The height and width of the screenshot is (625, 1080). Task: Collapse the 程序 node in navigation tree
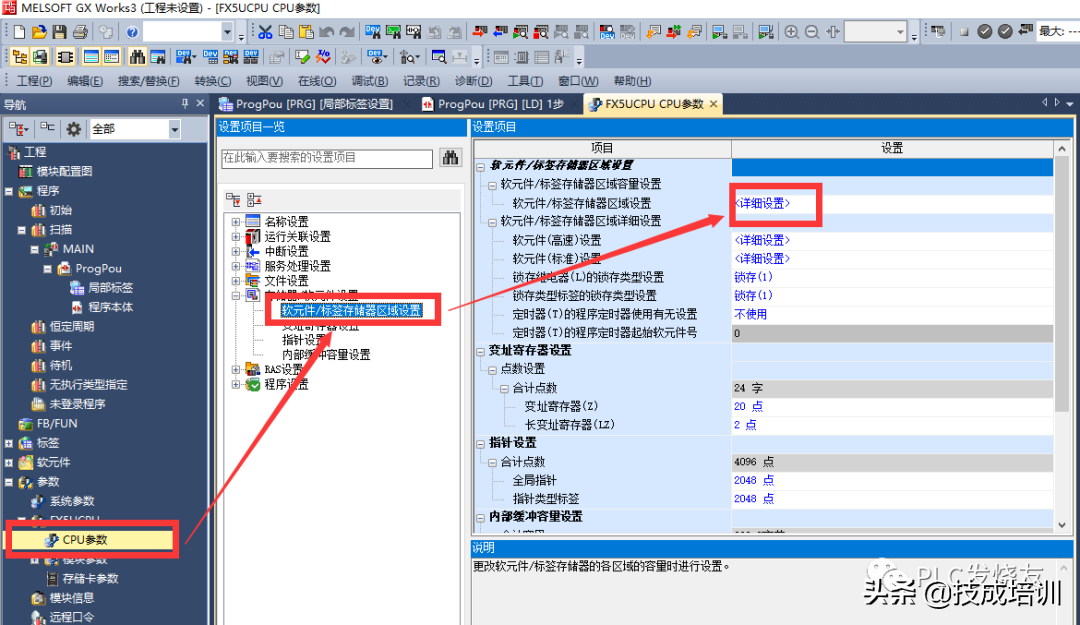click(x=10, y=191)
